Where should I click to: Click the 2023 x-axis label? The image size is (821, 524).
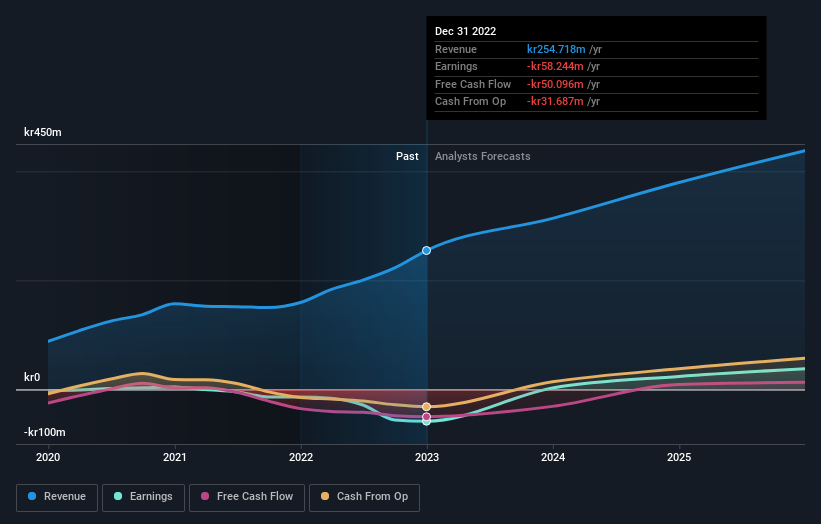coord(427,457)
